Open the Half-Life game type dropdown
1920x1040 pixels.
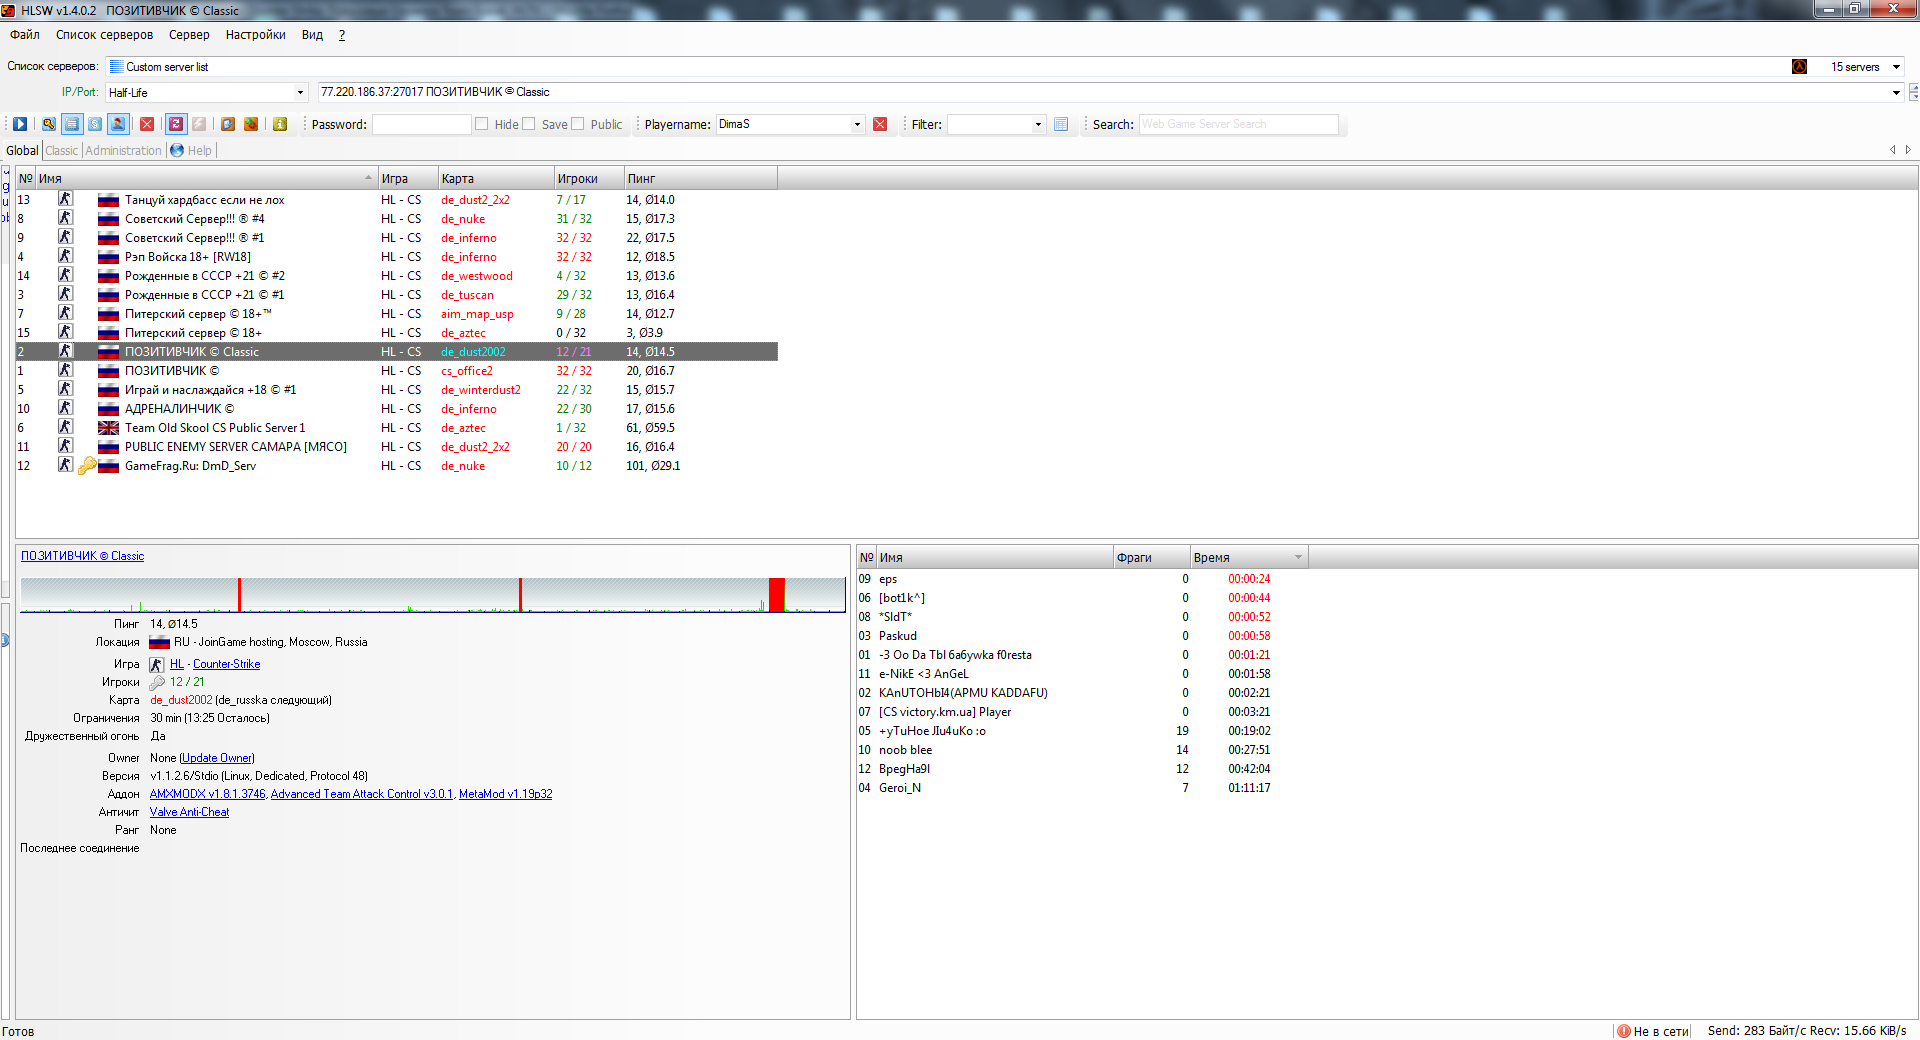[299, 92]
